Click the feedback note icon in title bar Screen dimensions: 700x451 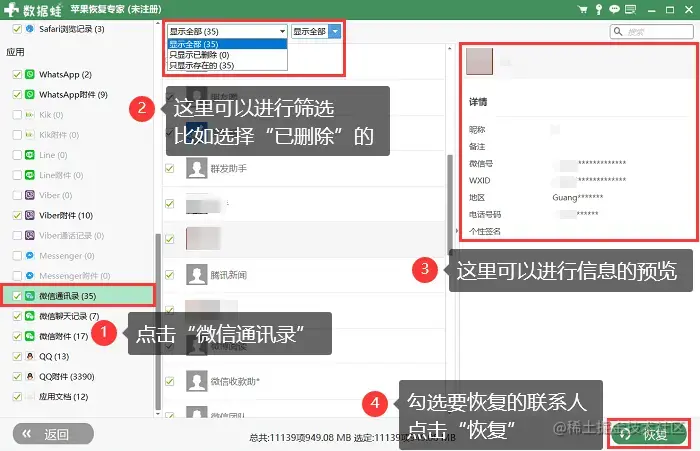[630, 9]
